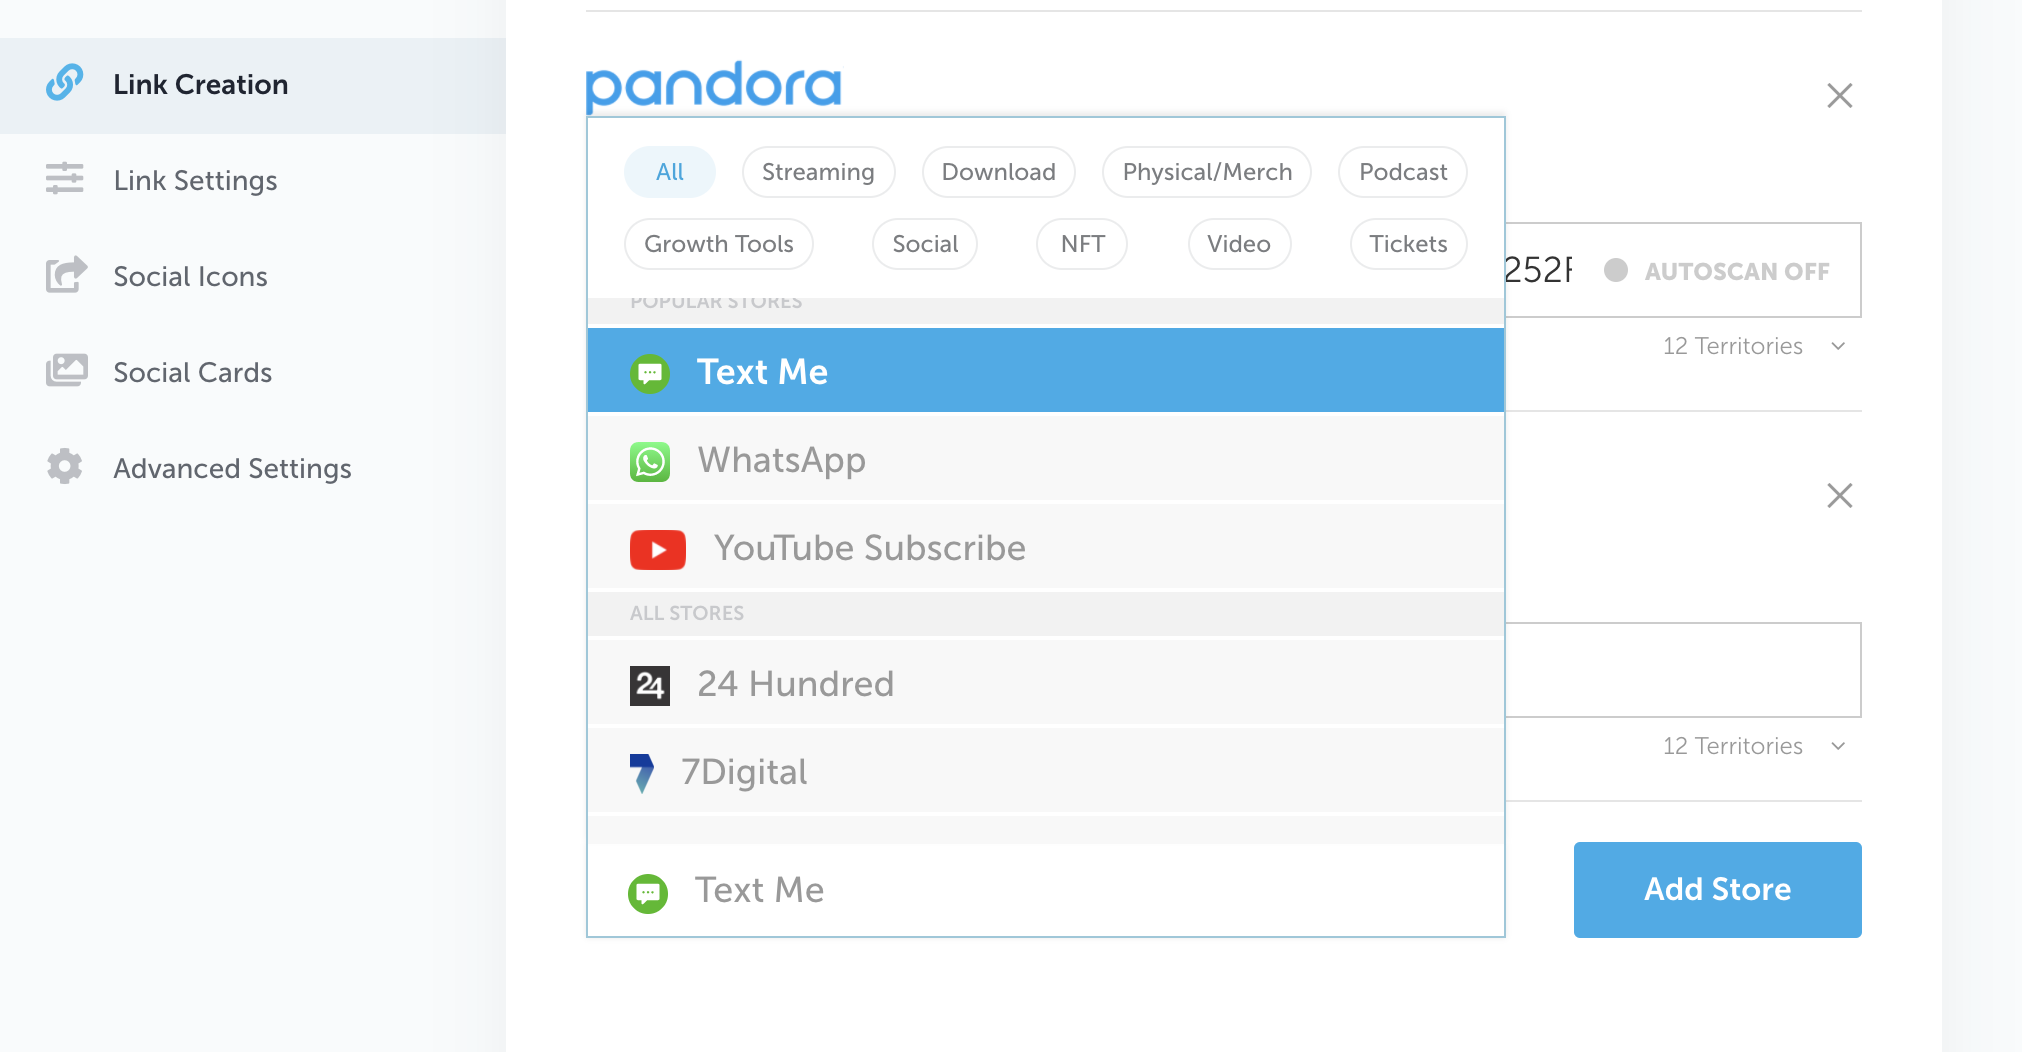The height and width of the screenshot is (1052, 2022).
Task: Click the empty store URL input field
Action: (1683, 670)
